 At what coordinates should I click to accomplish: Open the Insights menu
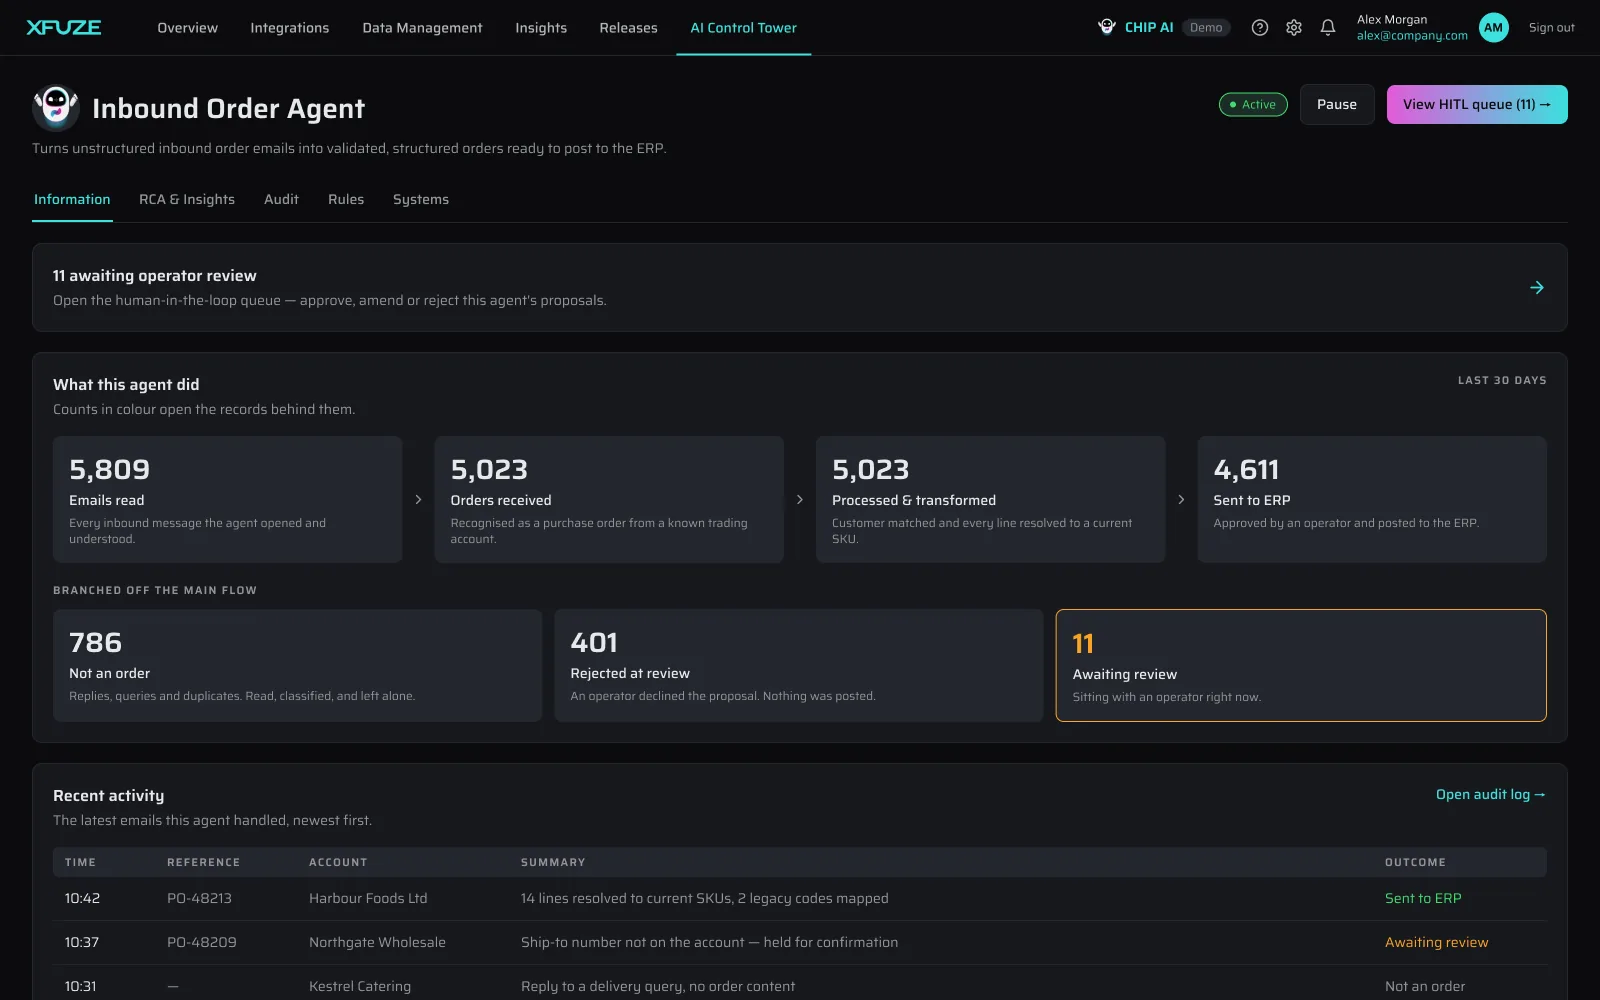pos(541,28)
